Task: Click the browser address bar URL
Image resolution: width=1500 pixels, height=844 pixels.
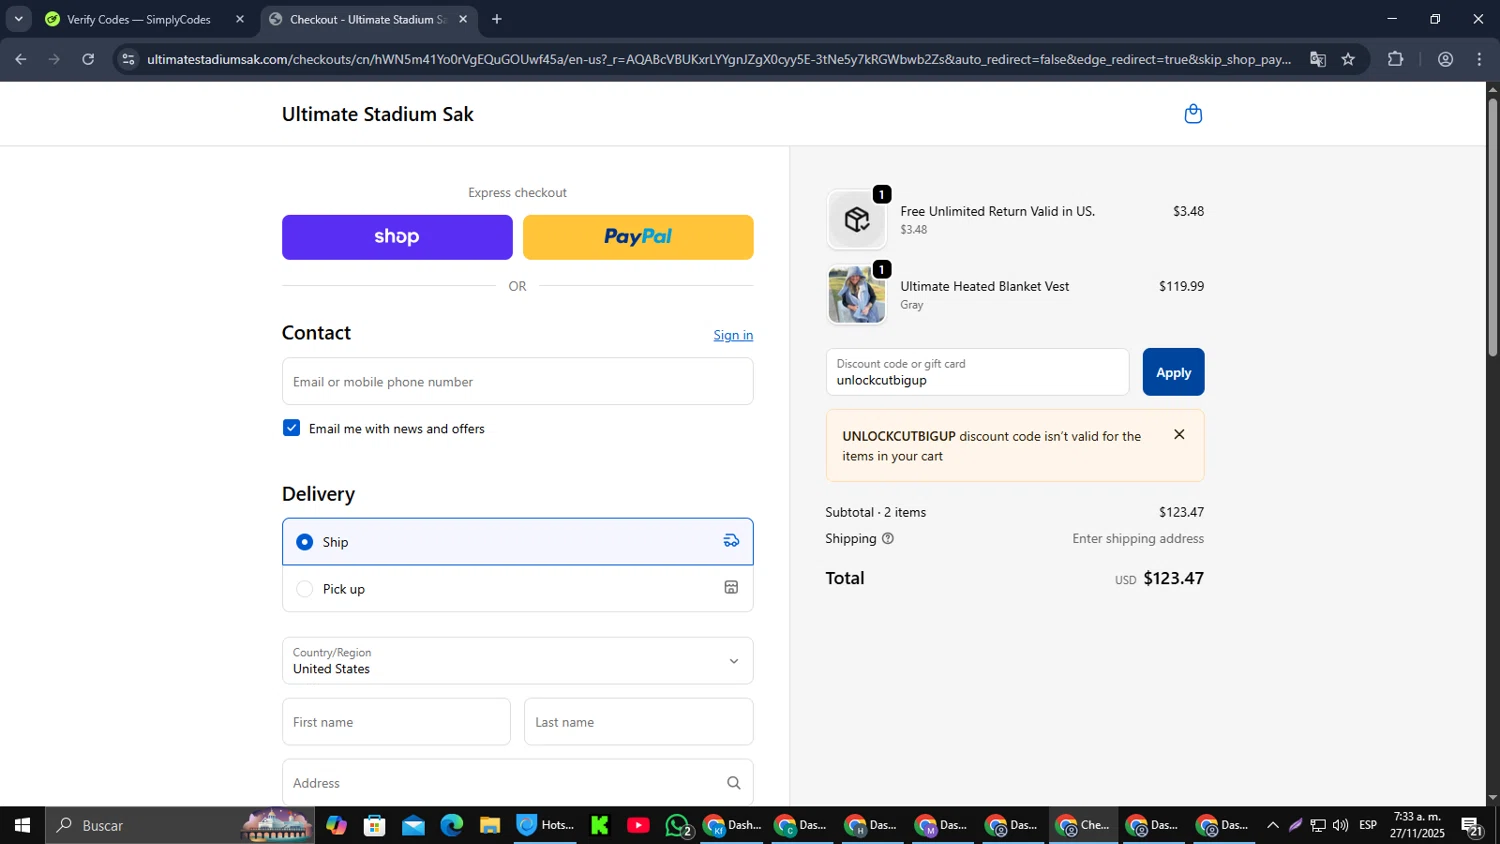Action: click(718, 59)
